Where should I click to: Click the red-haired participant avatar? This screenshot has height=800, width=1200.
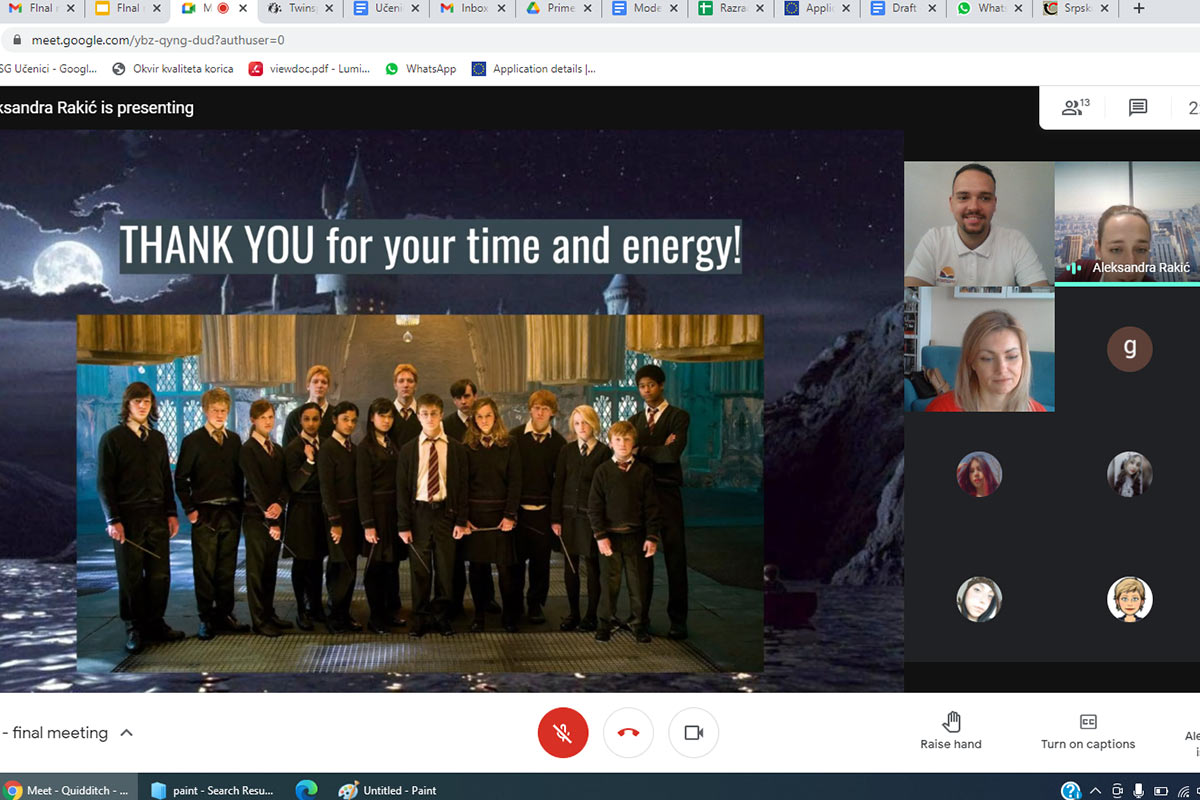tap(979, 474)
